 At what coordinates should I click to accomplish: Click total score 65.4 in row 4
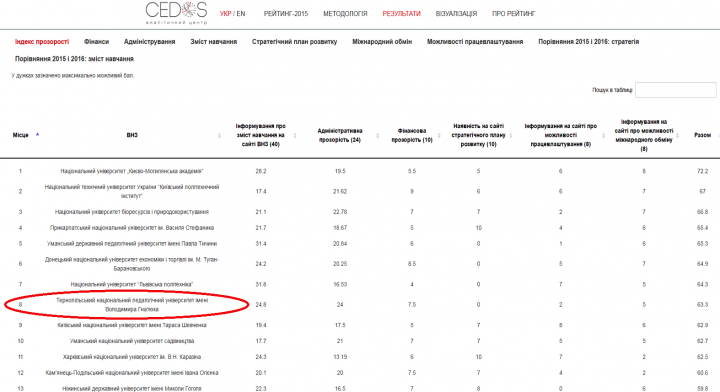(703, 228)
